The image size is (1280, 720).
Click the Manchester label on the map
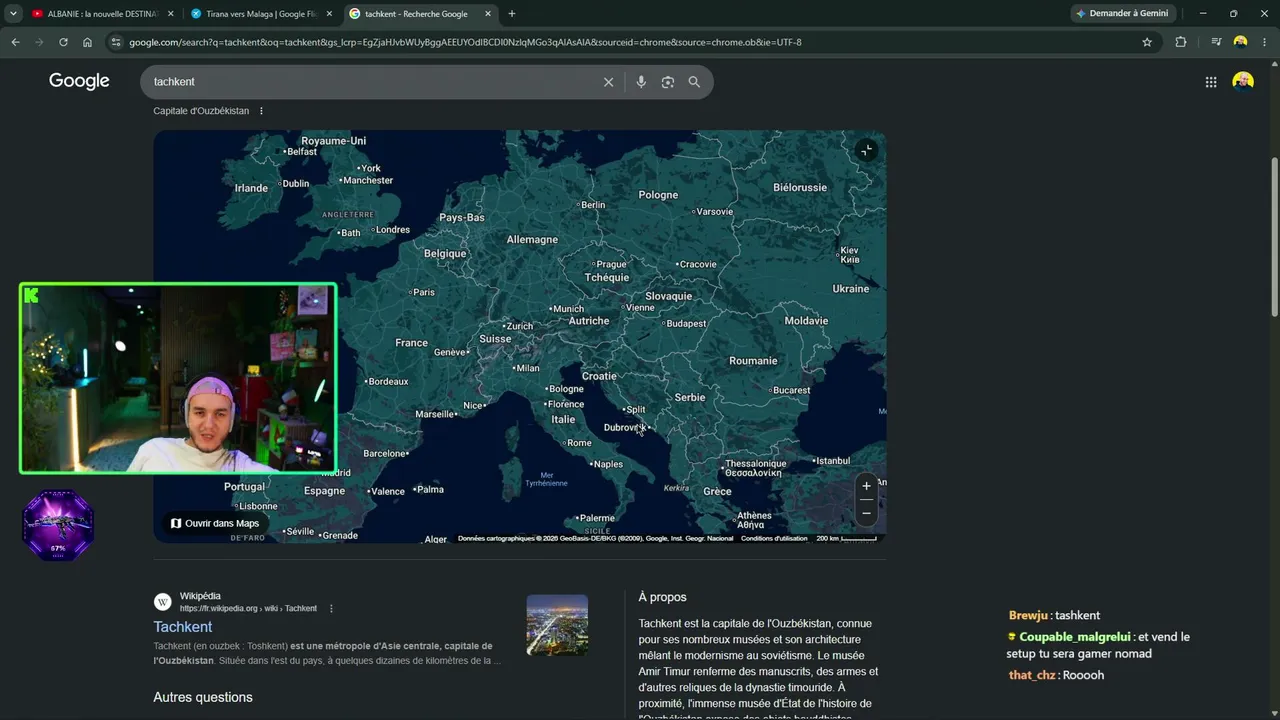tap(367, 180)
